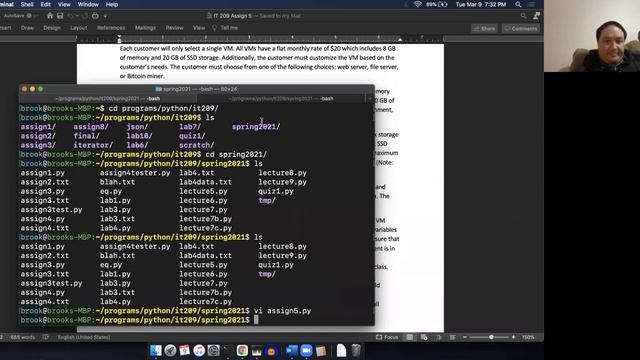Switch to Word's Layout tab
Screen dimensions: 640x360
coord(79,28)
